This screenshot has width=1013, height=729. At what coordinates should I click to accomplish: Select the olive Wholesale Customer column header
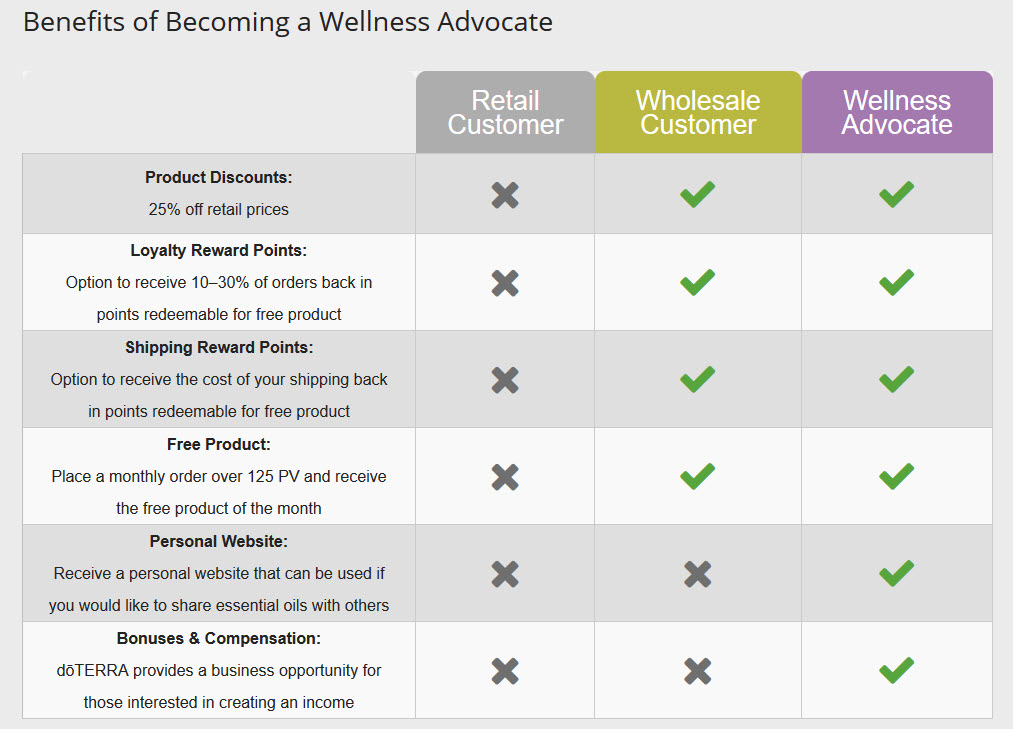point(698,112)
